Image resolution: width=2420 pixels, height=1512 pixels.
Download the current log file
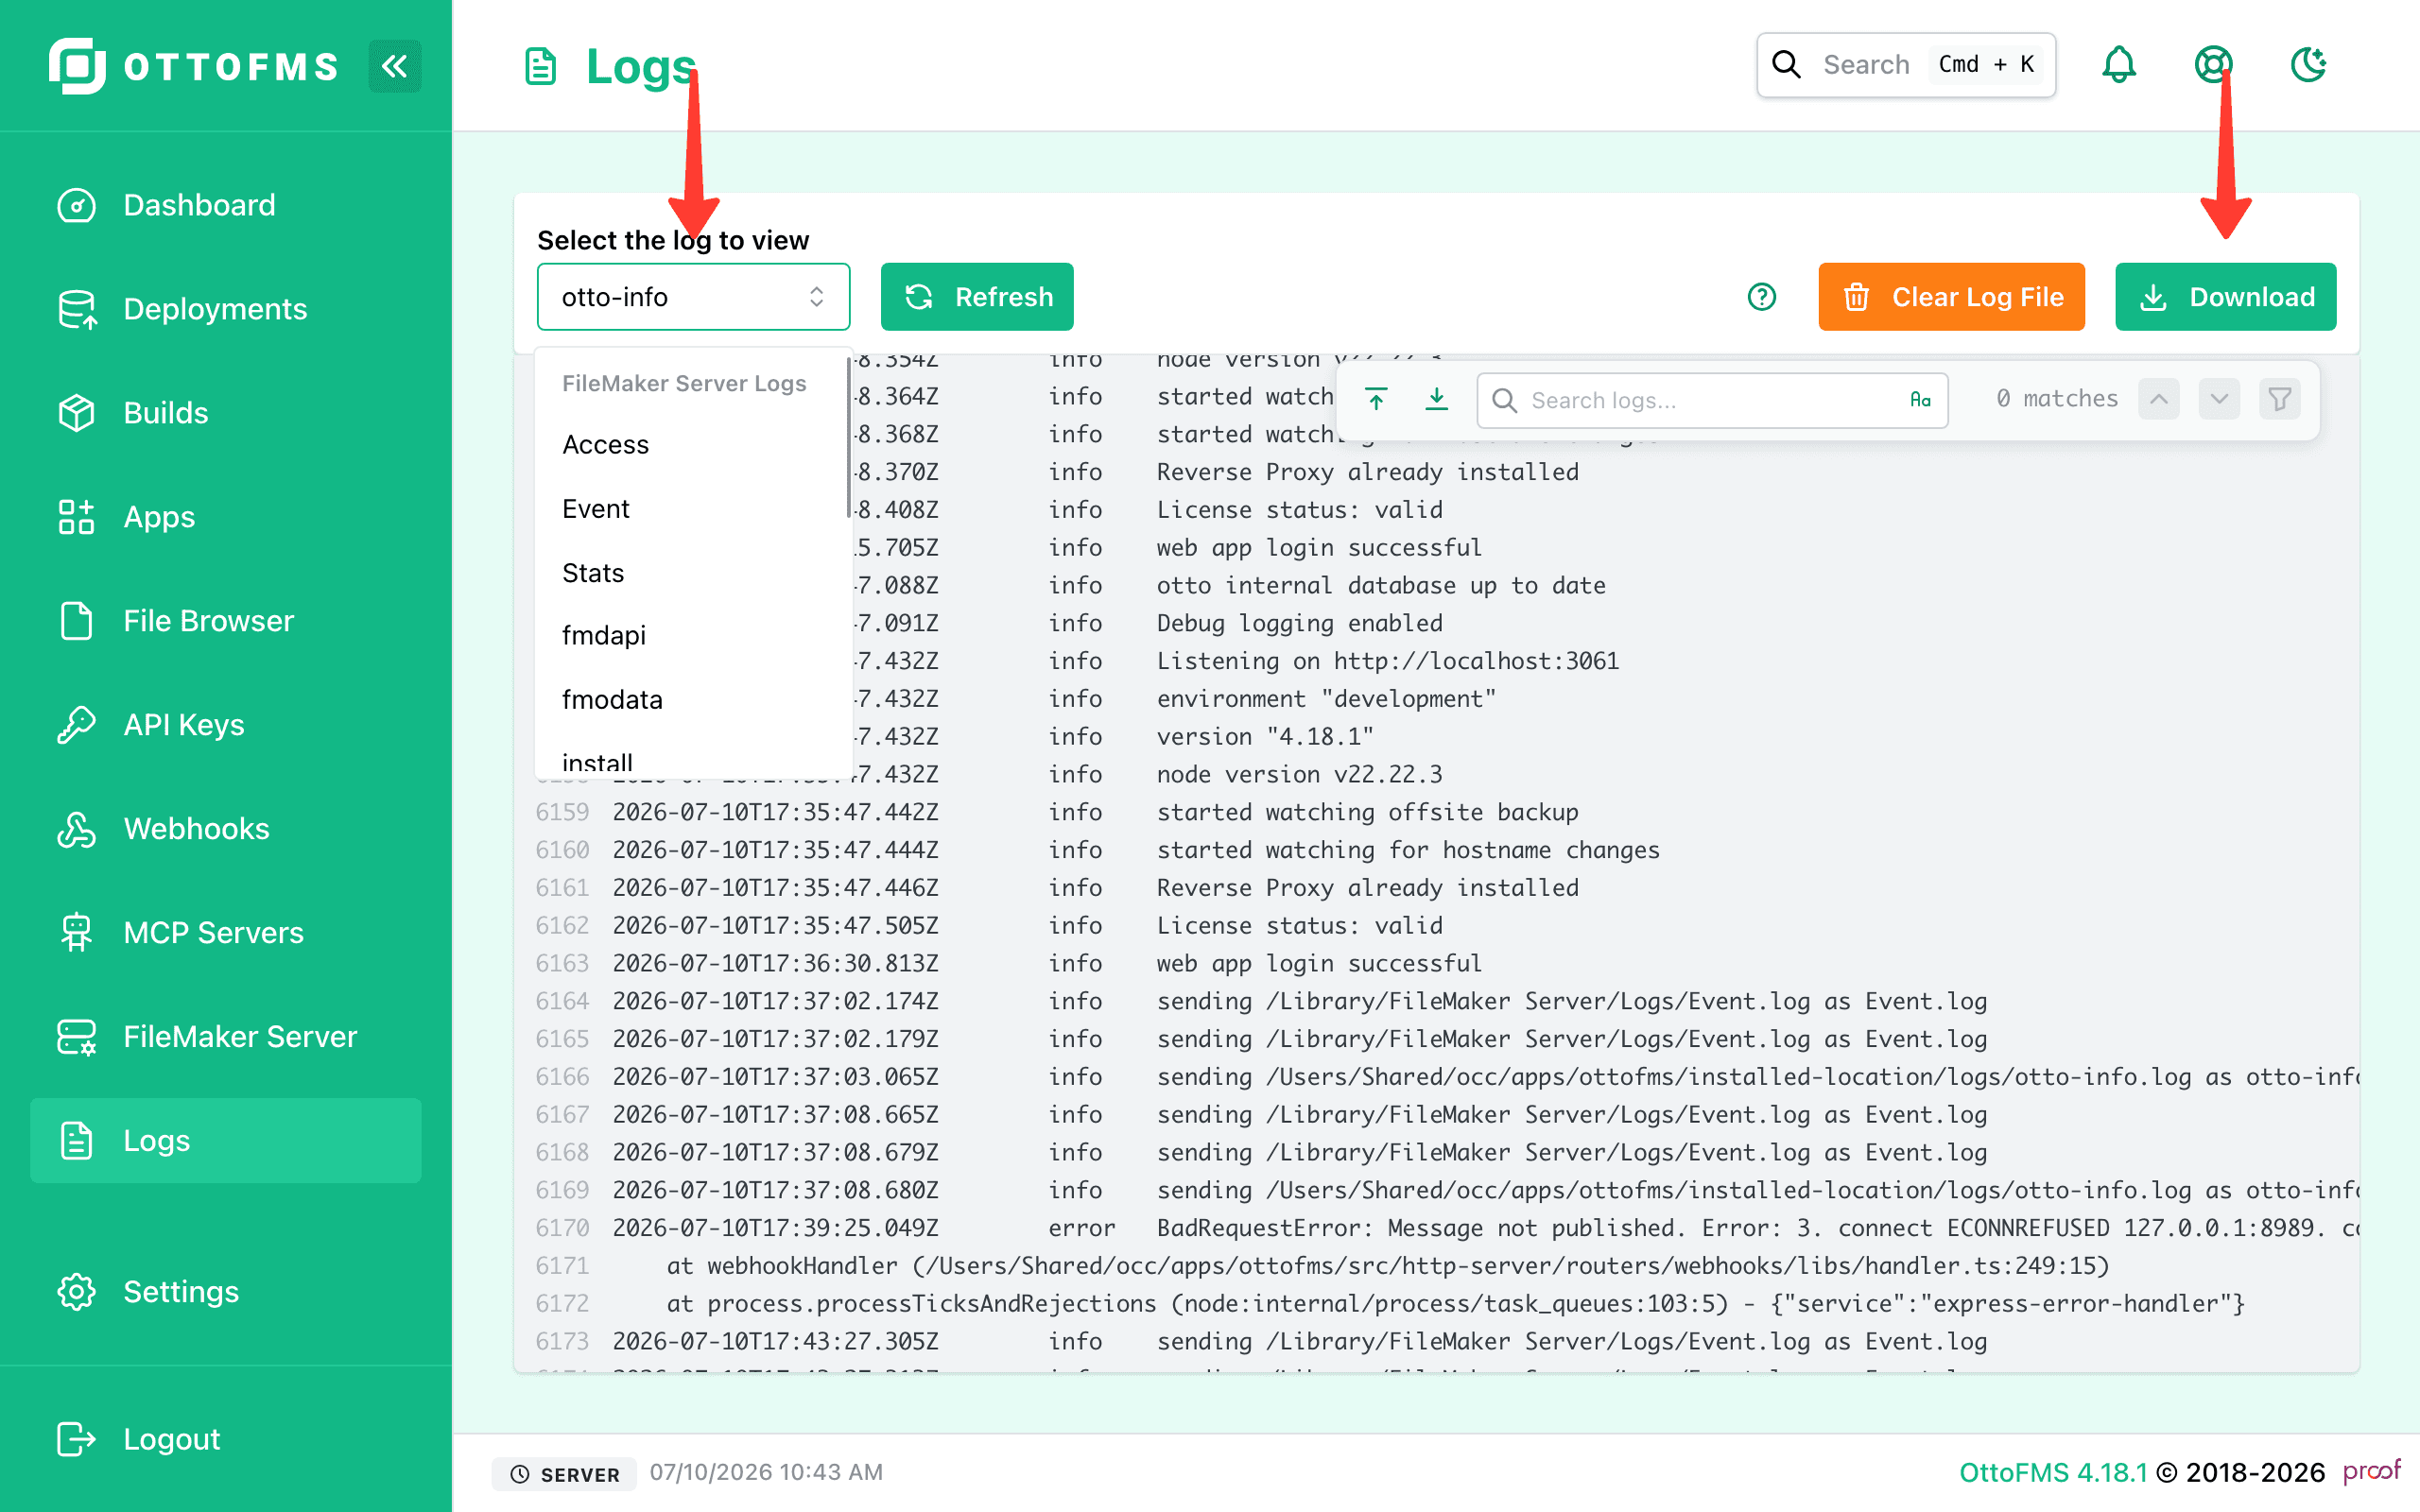(2226, 297)
